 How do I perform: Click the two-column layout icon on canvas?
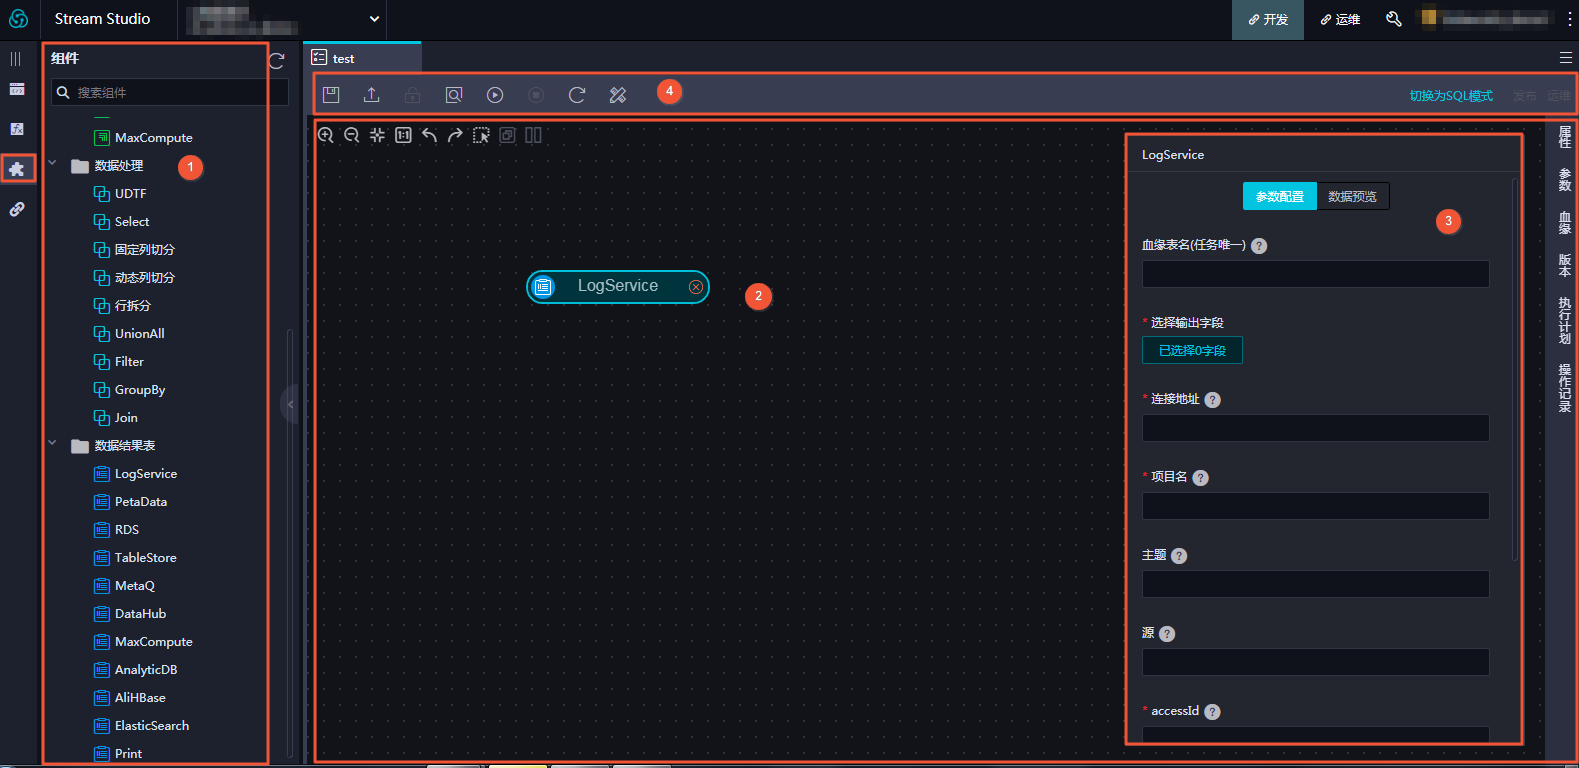[x=533, y=135]
